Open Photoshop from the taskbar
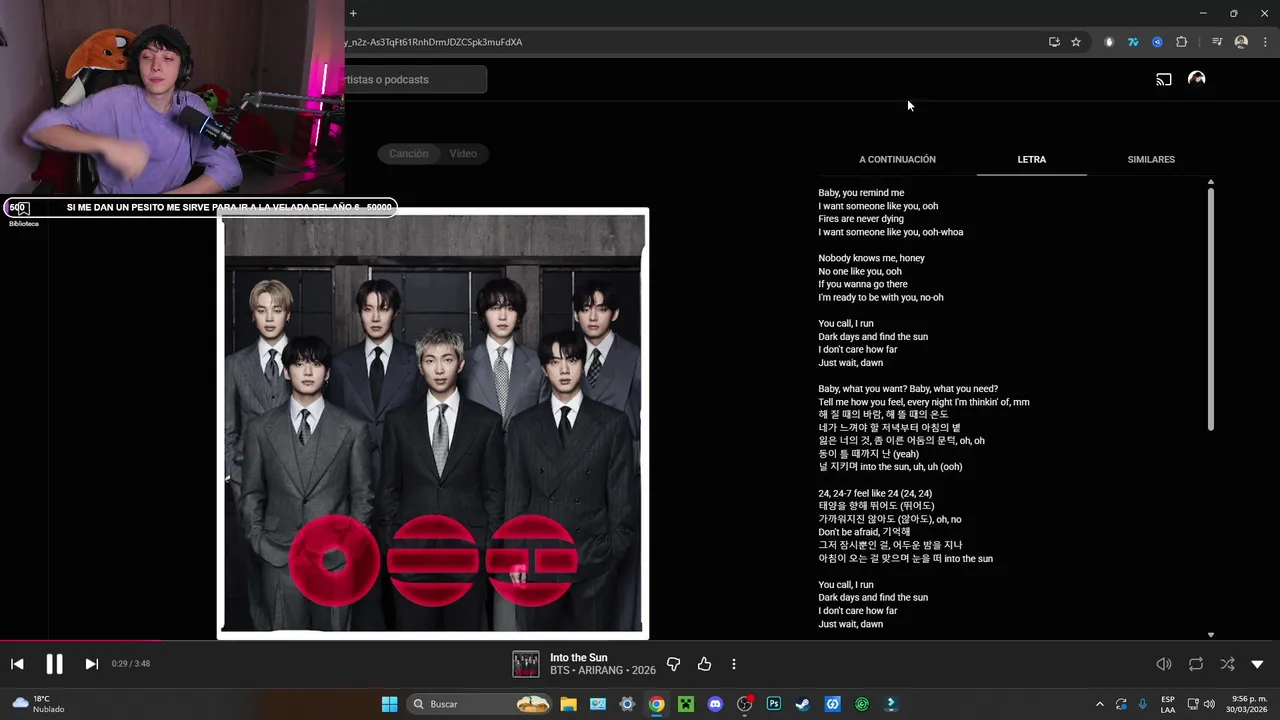Image resolution: width=1280 pixels, height=720 pixels. pos(773,704)
